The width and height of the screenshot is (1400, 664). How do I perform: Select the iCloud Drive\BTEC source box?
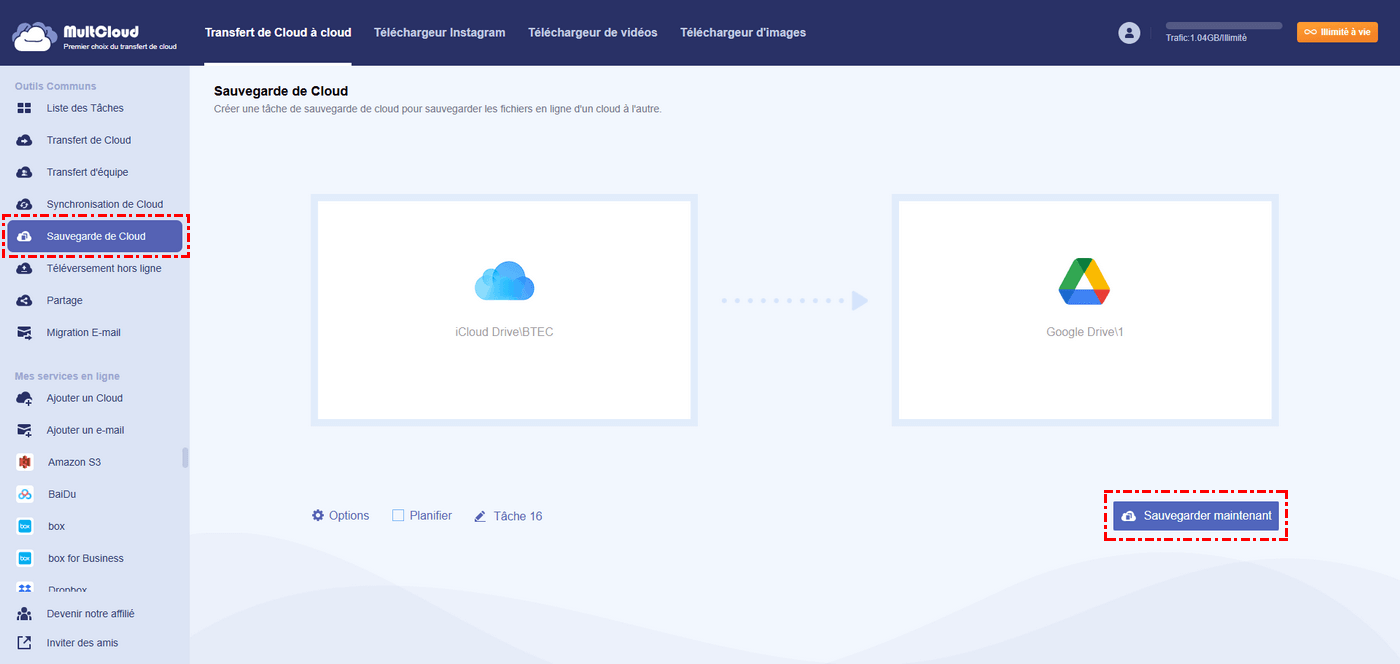pos(504,310)
